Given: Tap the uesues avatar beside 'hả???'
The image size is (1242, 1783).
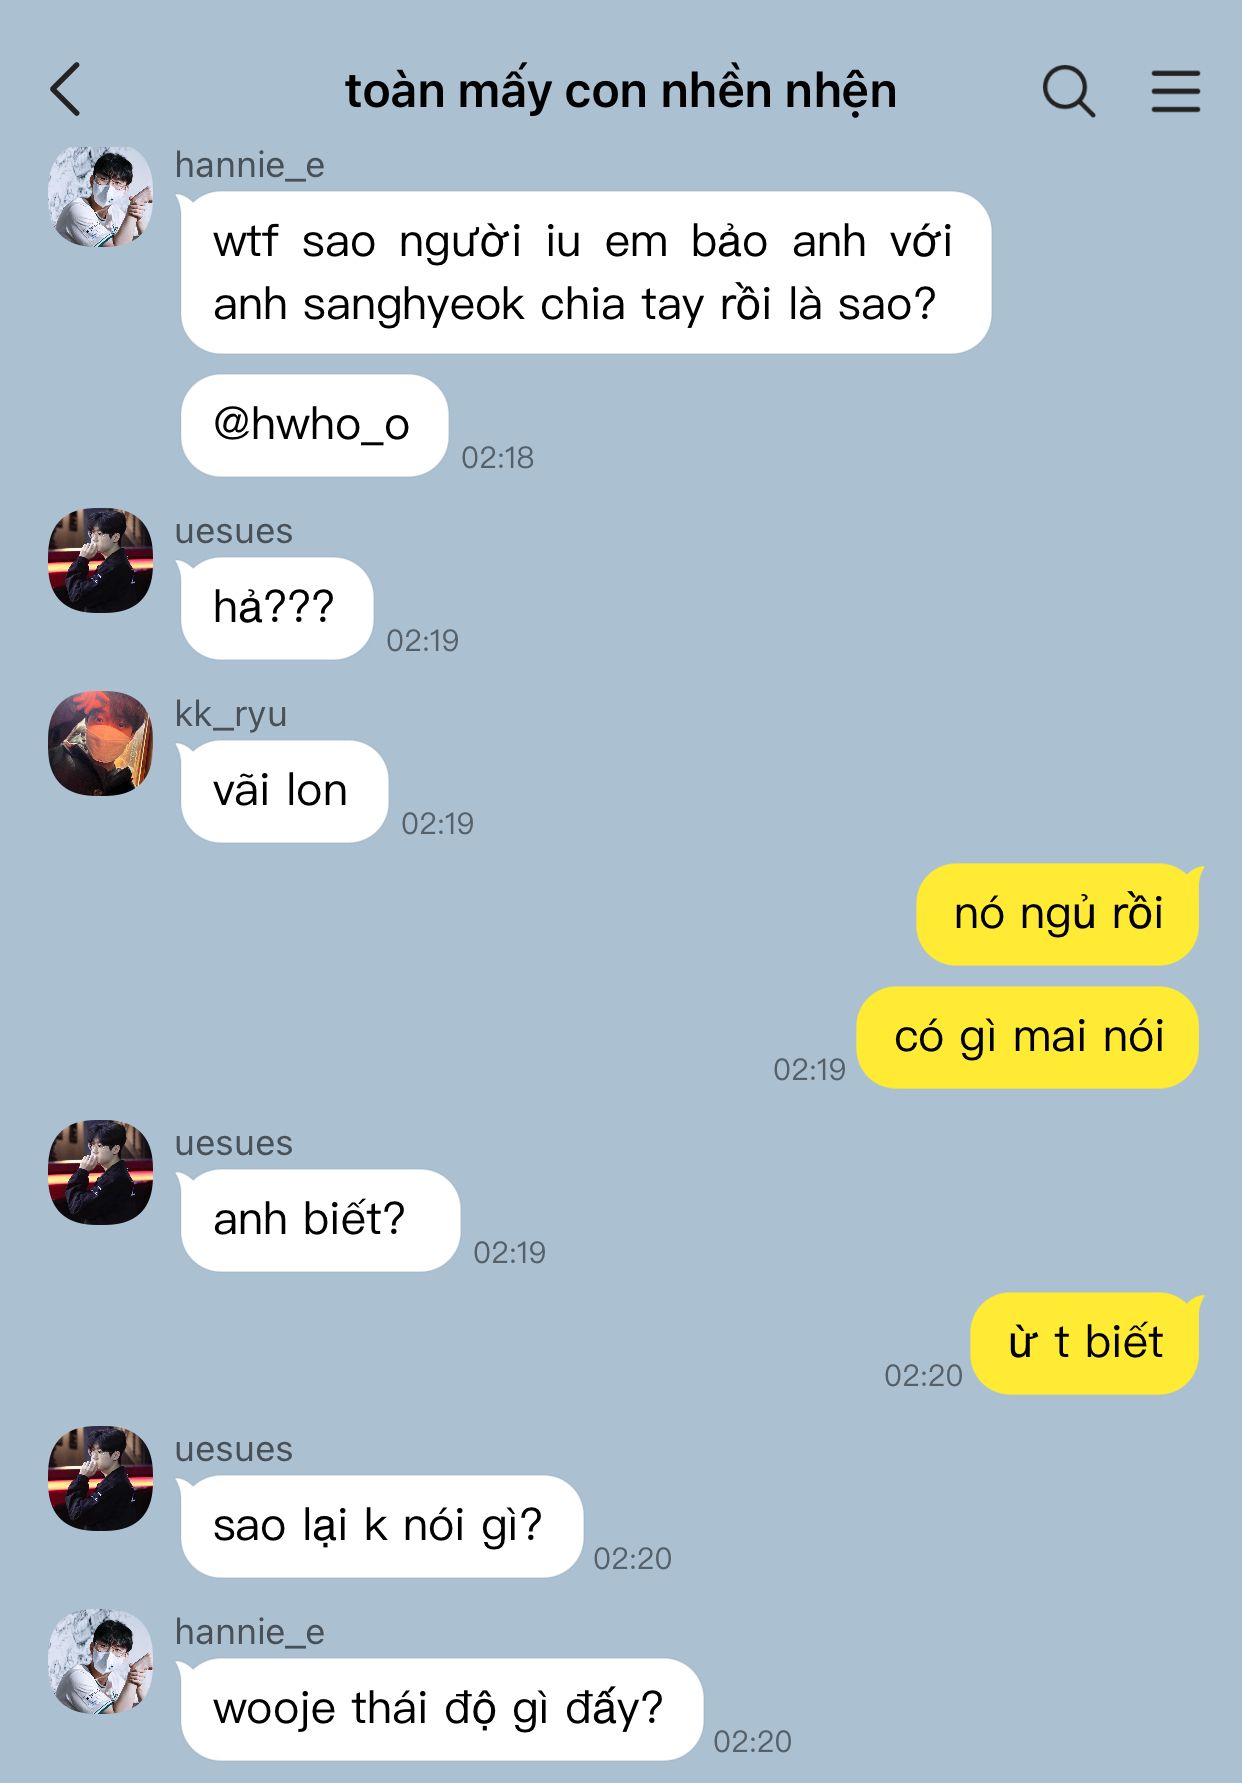Looking at the screenshot, I should click(101, 560).
